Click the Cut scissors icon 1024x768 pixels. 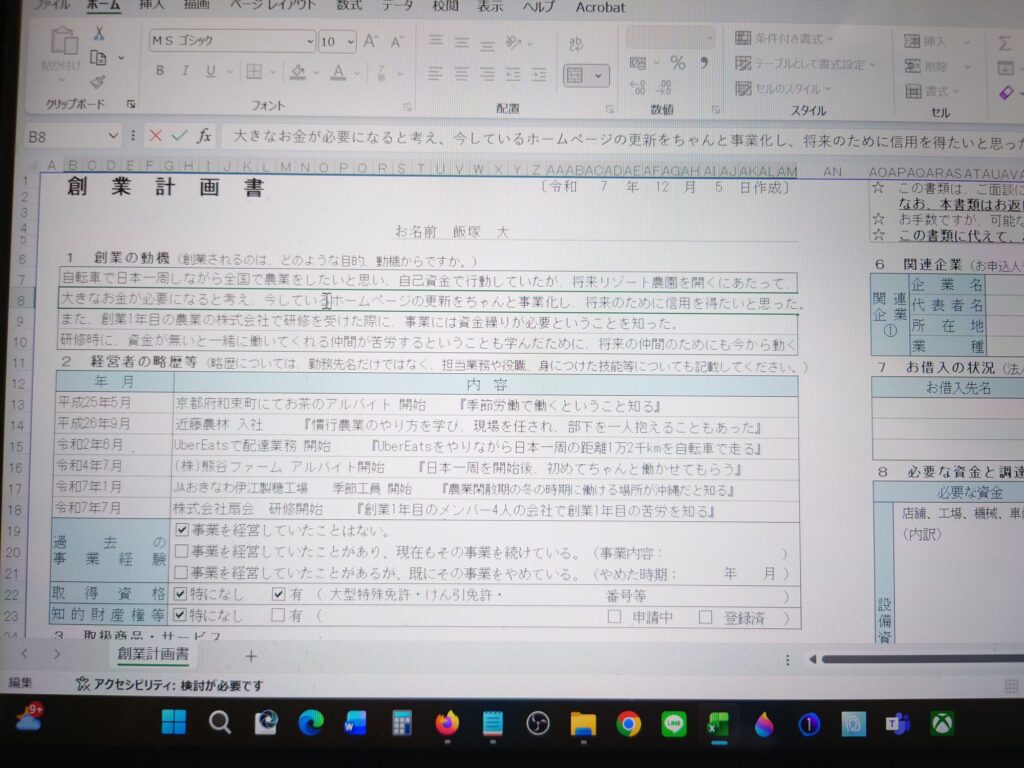99,33
